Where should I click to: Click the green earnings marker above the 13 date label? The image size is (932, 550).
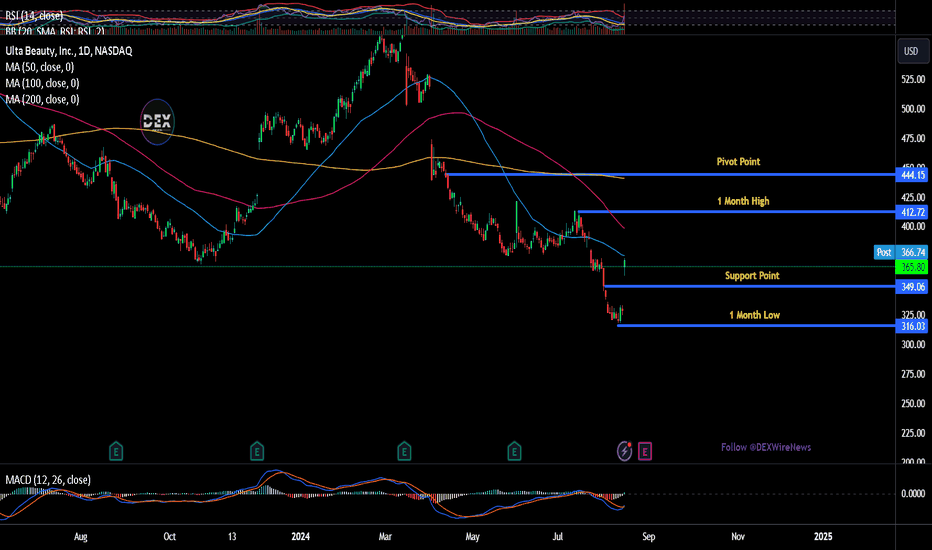point(257,451)
